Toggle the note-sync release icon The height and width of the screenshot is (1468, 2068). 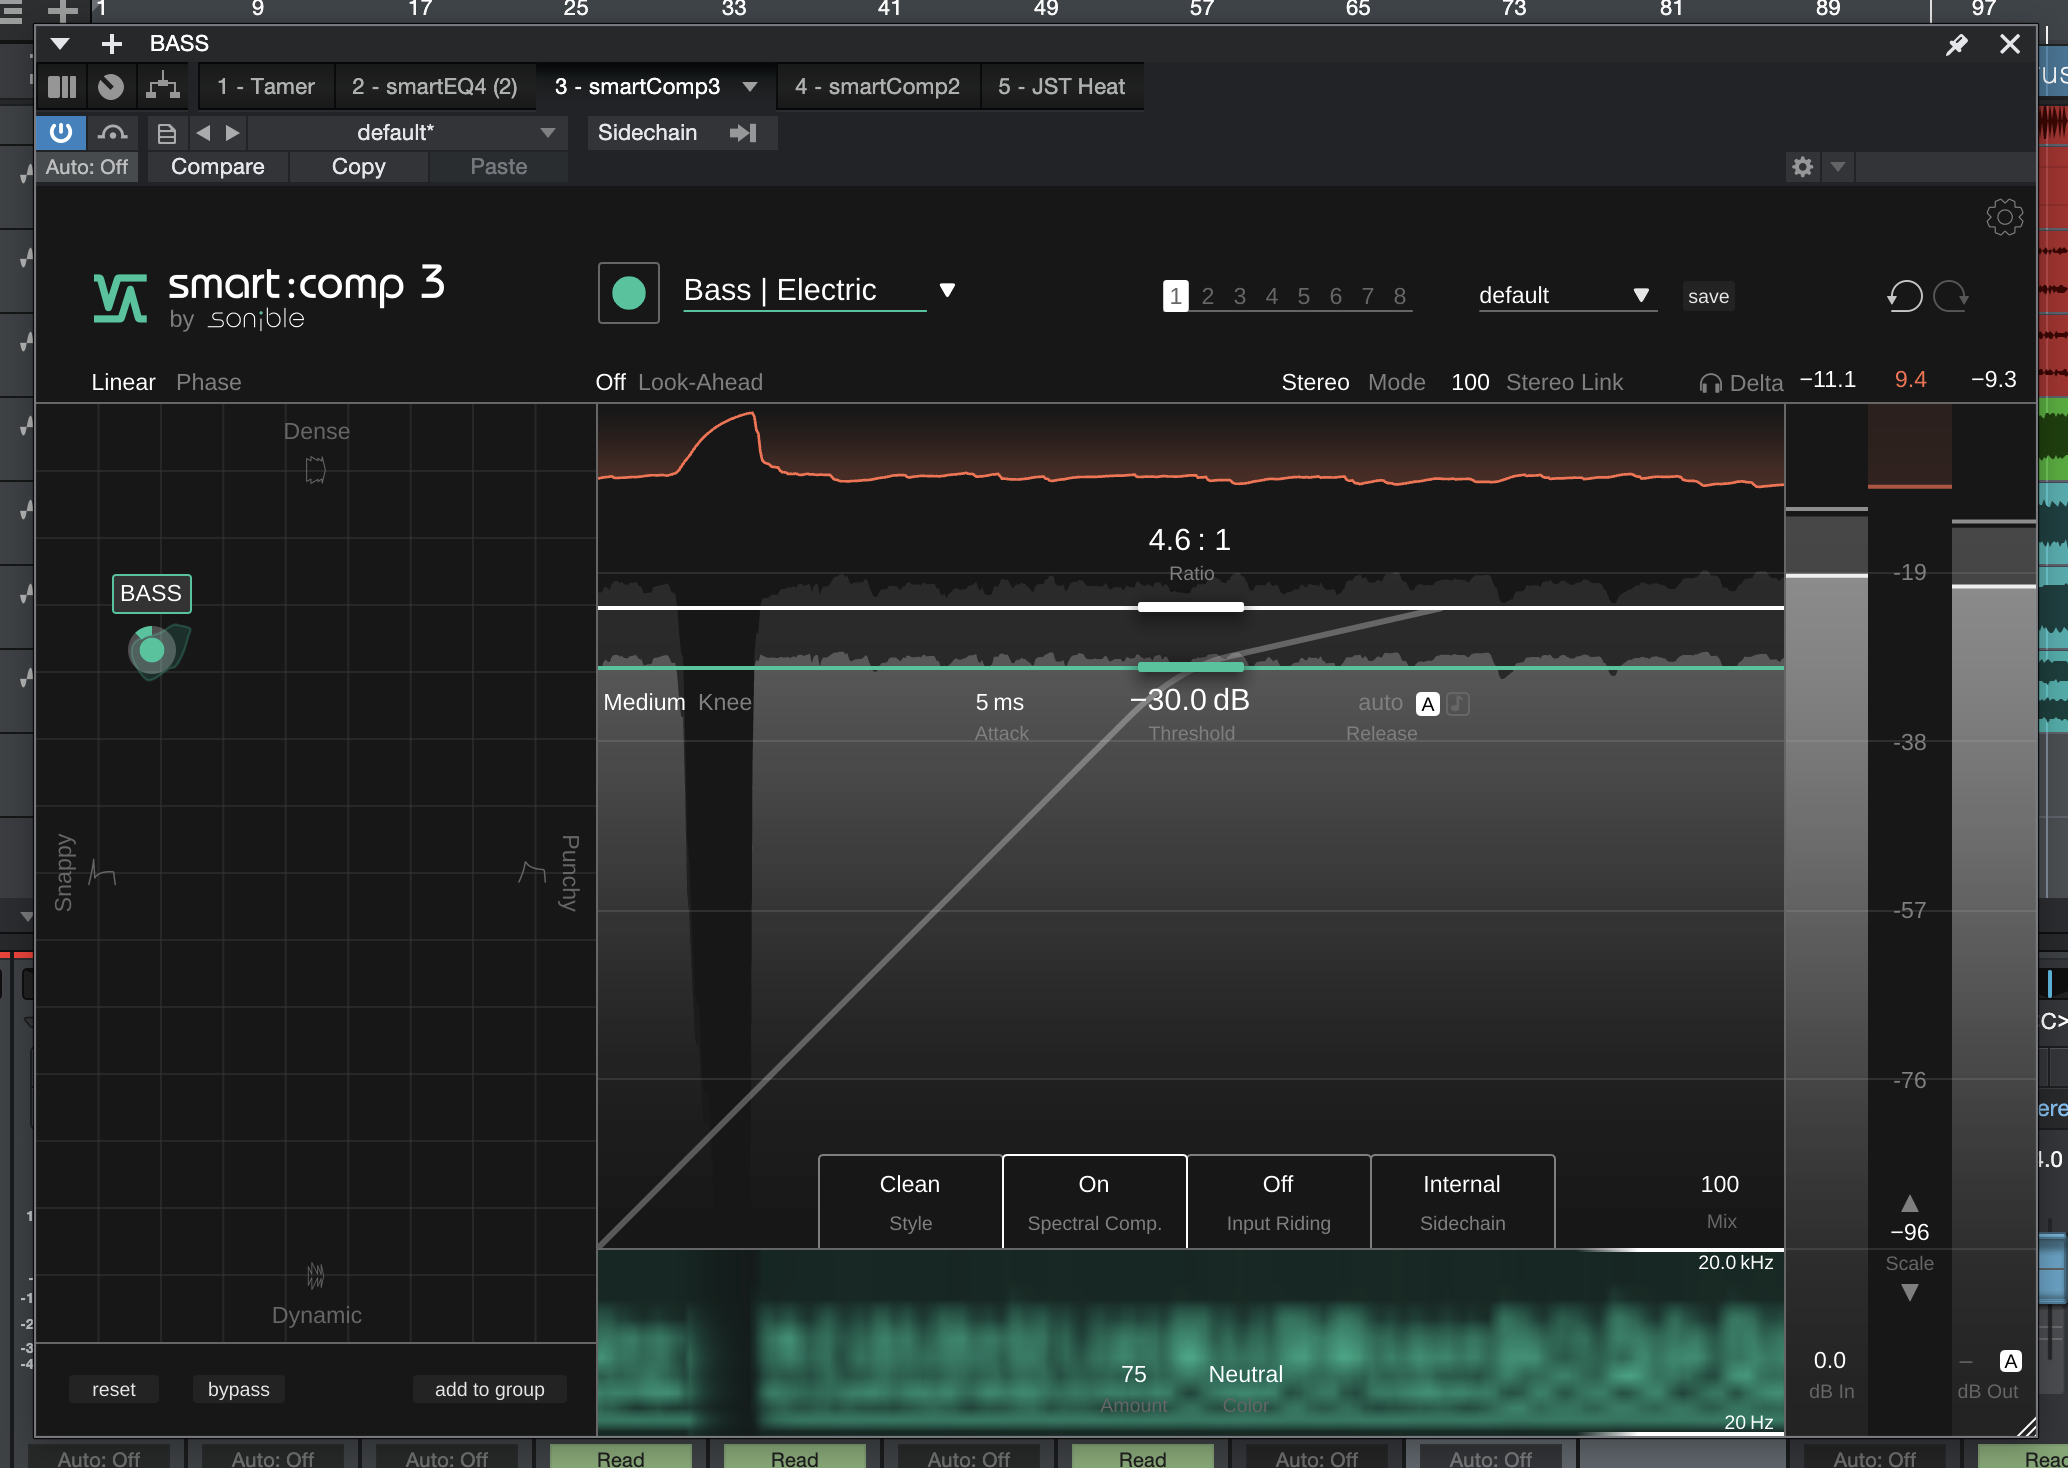click(x=1459, y=704)
